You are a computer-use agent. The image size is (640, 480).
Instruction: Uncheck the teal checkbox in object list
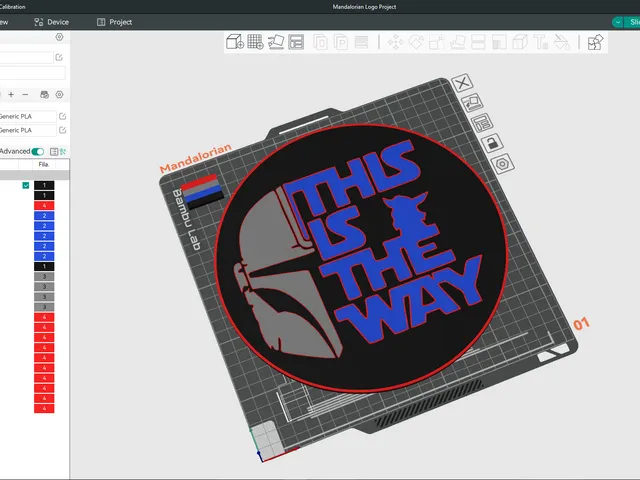pyautogui.click(x=26, y=185)
